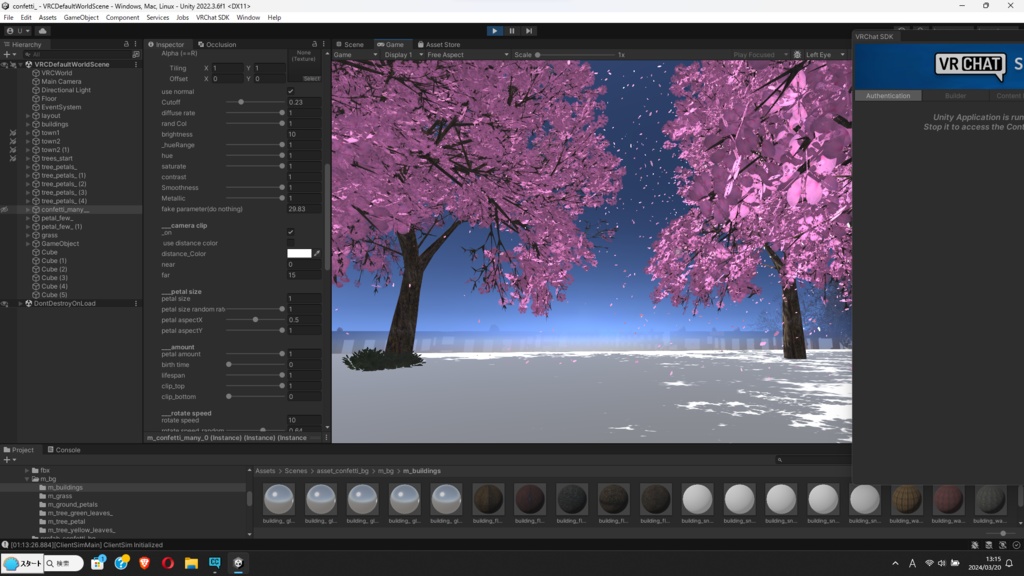Open the Inspector three-dot menu
1024x576 pixels.
[323, 44]
